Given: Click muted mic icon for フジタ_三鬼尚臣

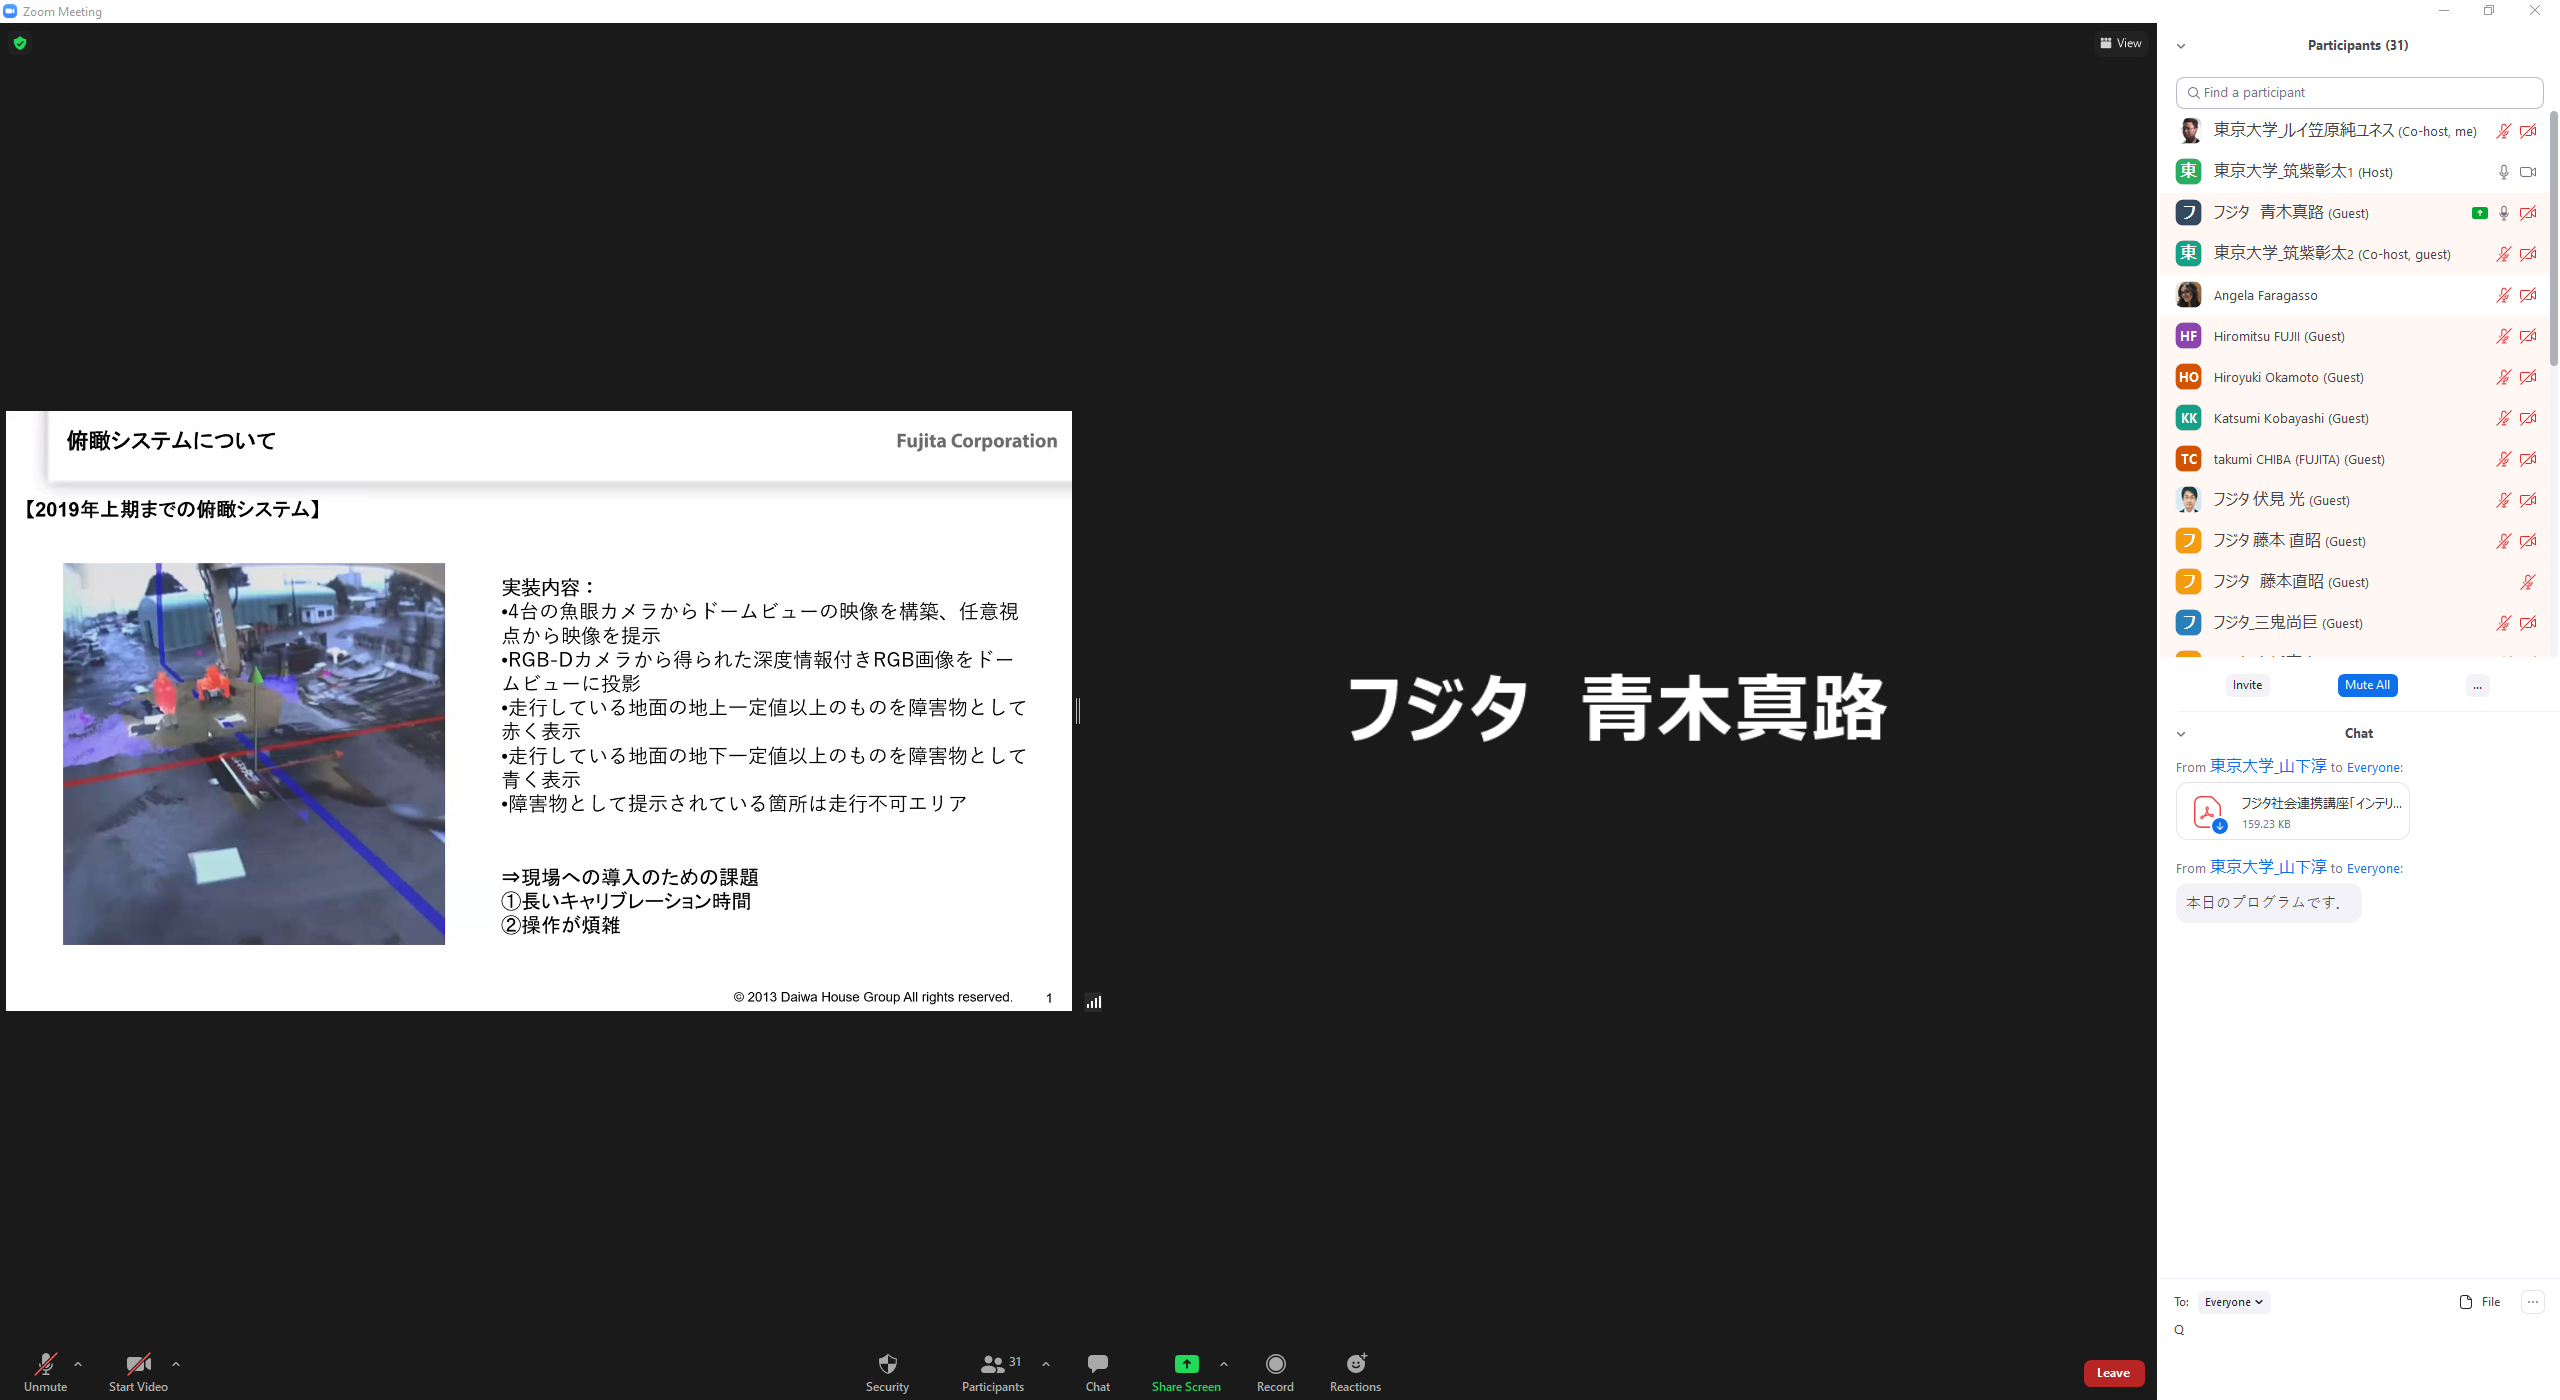Looking at the screenshot, I should [x=2503, y=623].
